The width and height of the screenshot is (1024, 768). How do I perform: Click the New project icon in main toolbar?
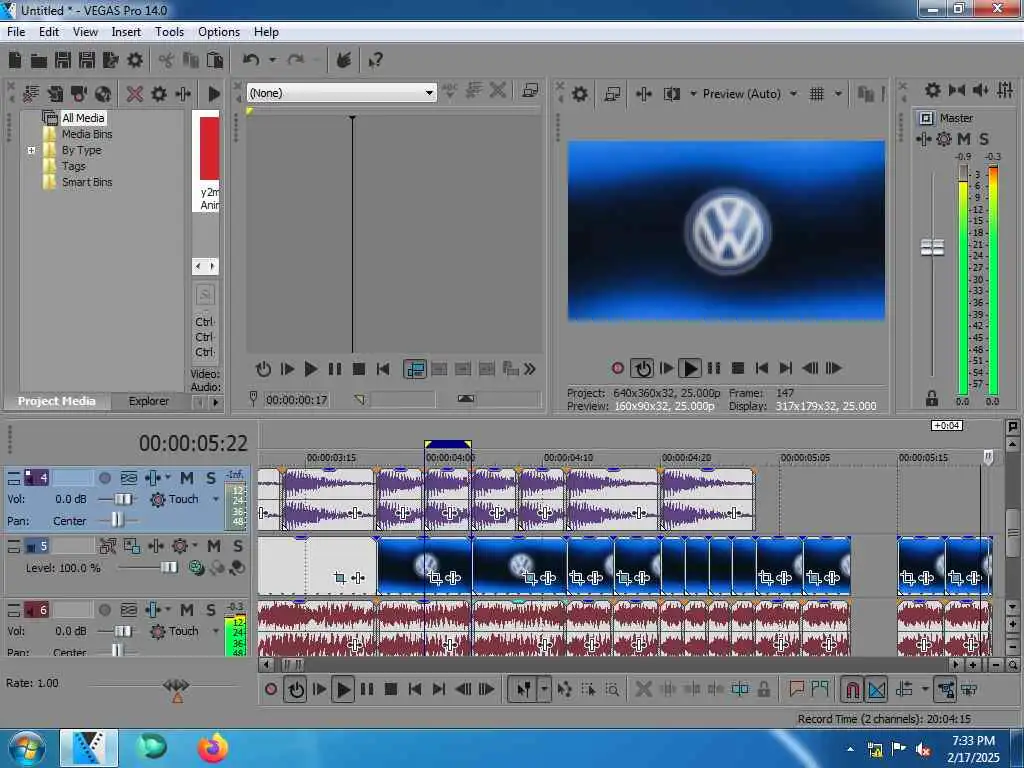point(15,61)
